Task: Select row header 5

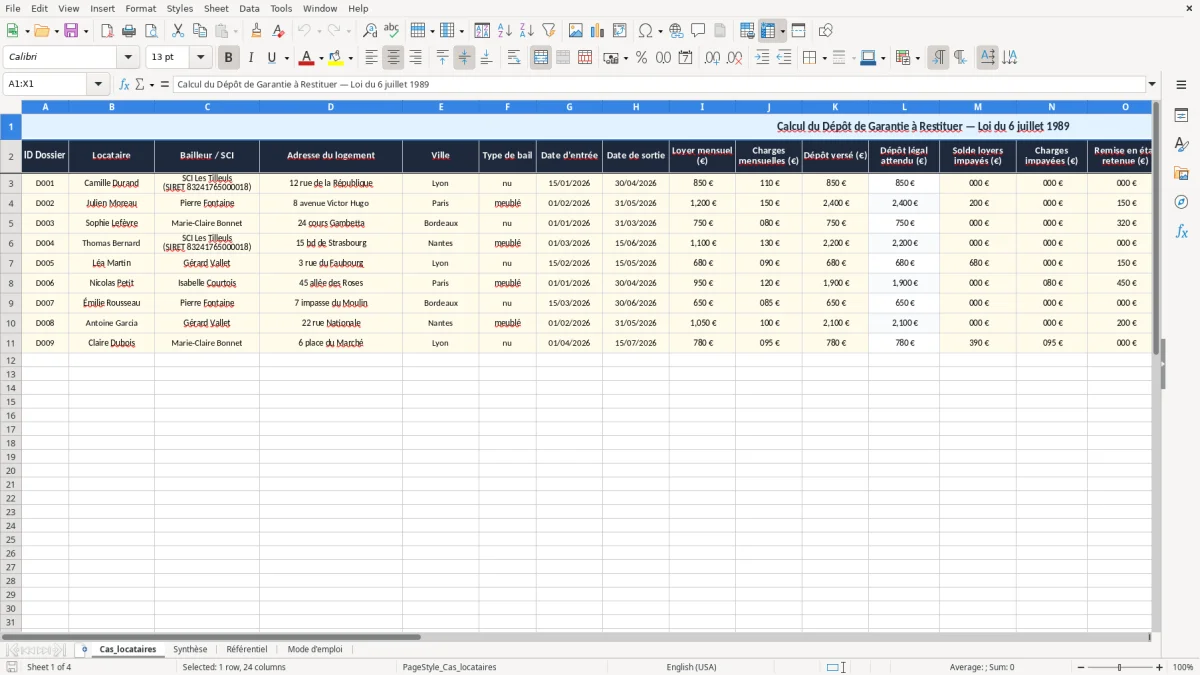Action: (11, 223)
